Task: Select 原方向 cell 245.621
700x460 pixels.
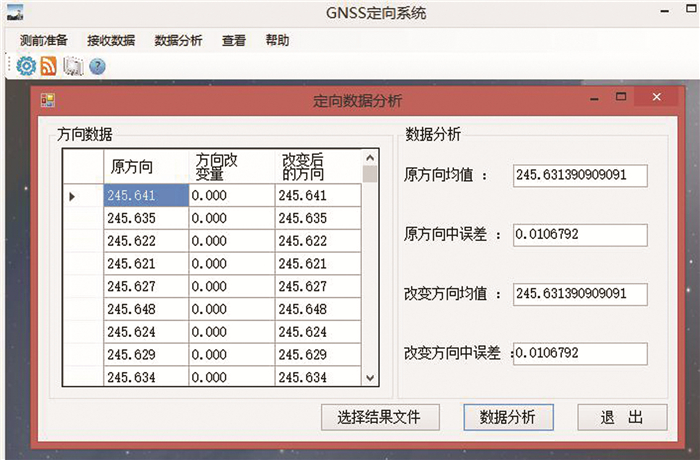Action: point(146,264)
